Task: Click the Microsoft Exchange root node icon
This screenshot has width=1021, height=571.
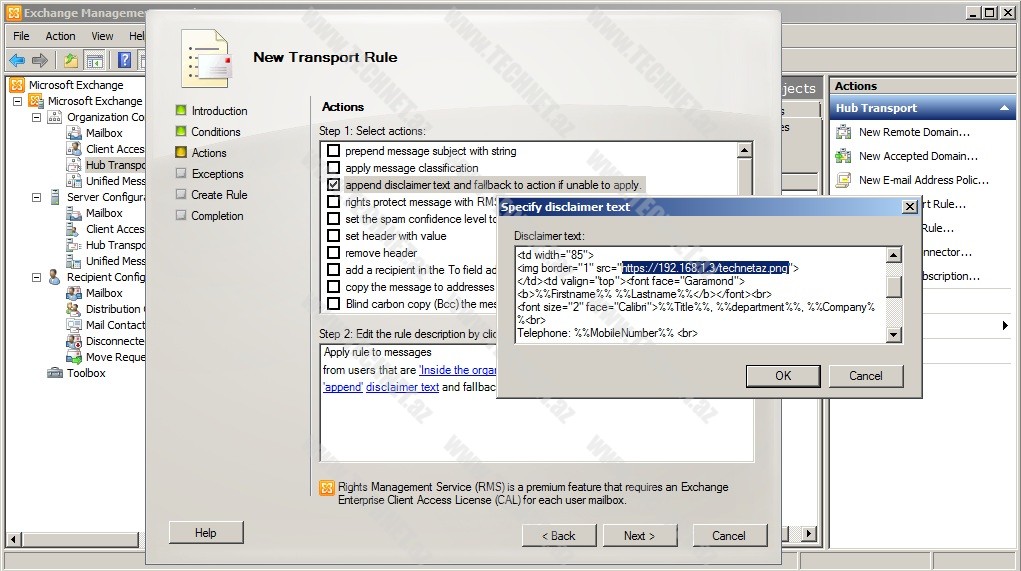Action: (x=17, y=85)
